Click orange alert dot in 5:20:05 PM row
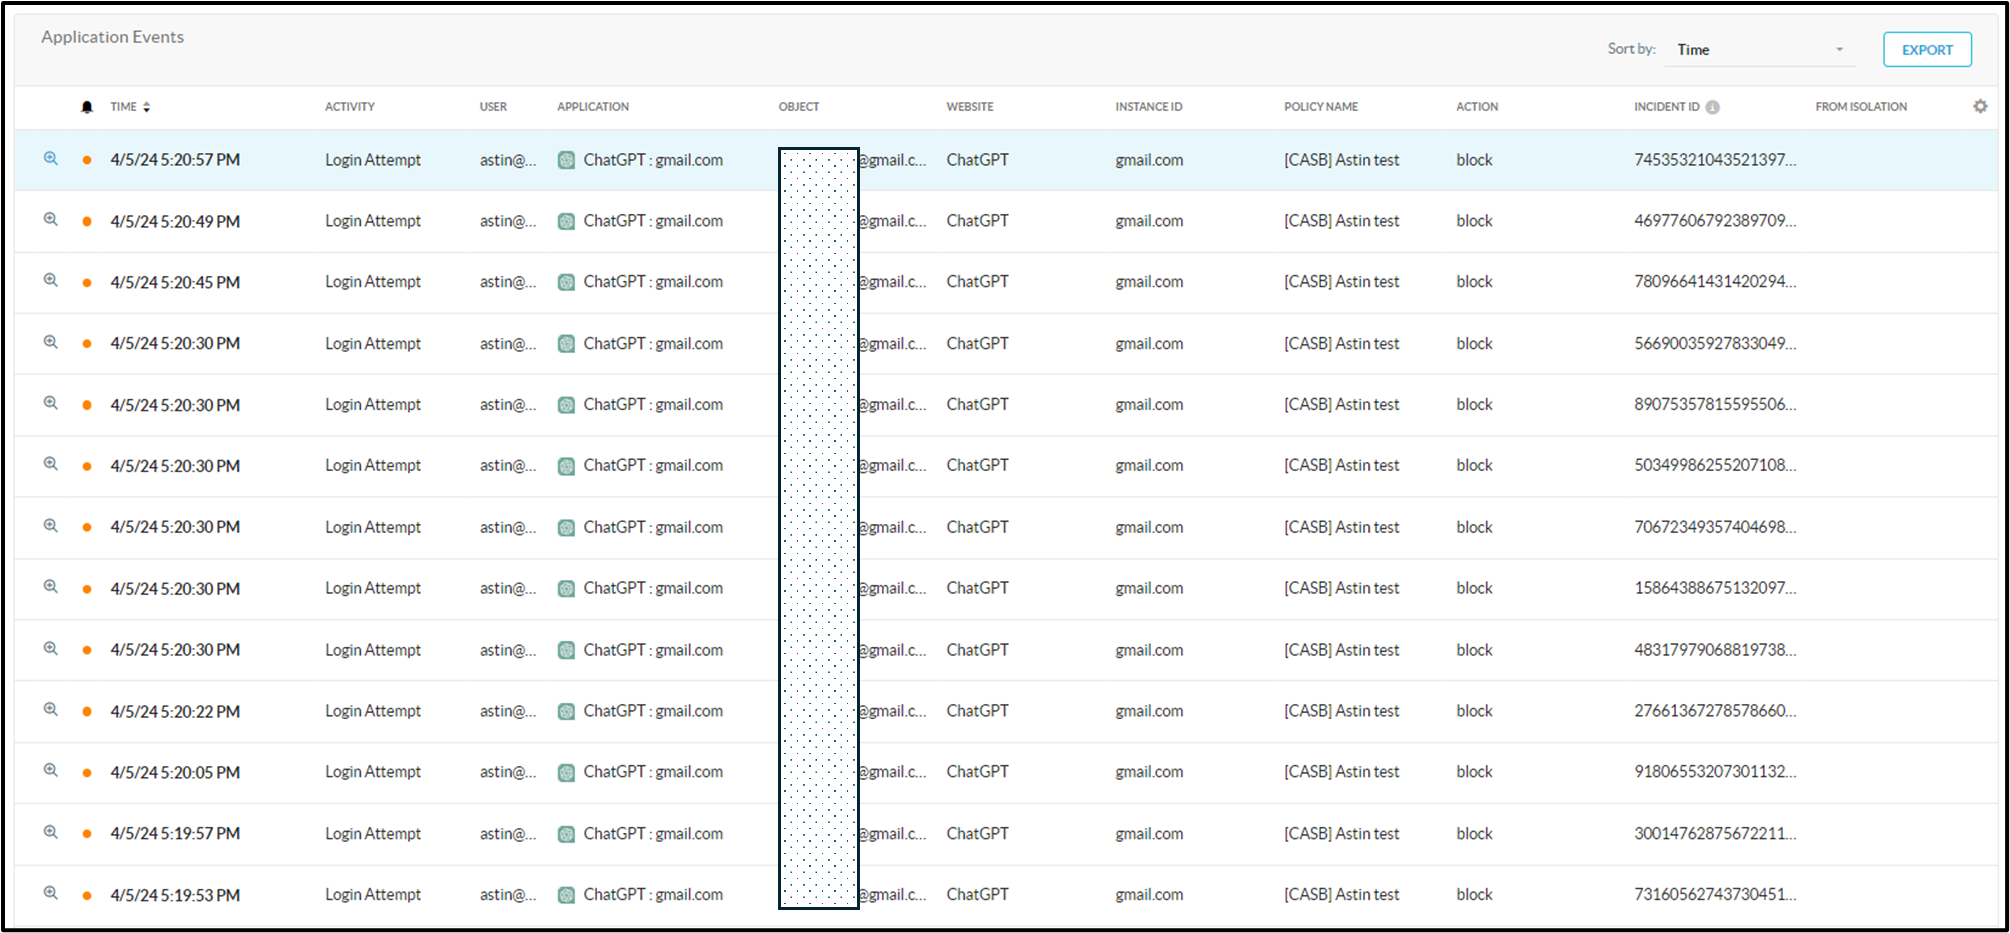 tap(87, 773)
